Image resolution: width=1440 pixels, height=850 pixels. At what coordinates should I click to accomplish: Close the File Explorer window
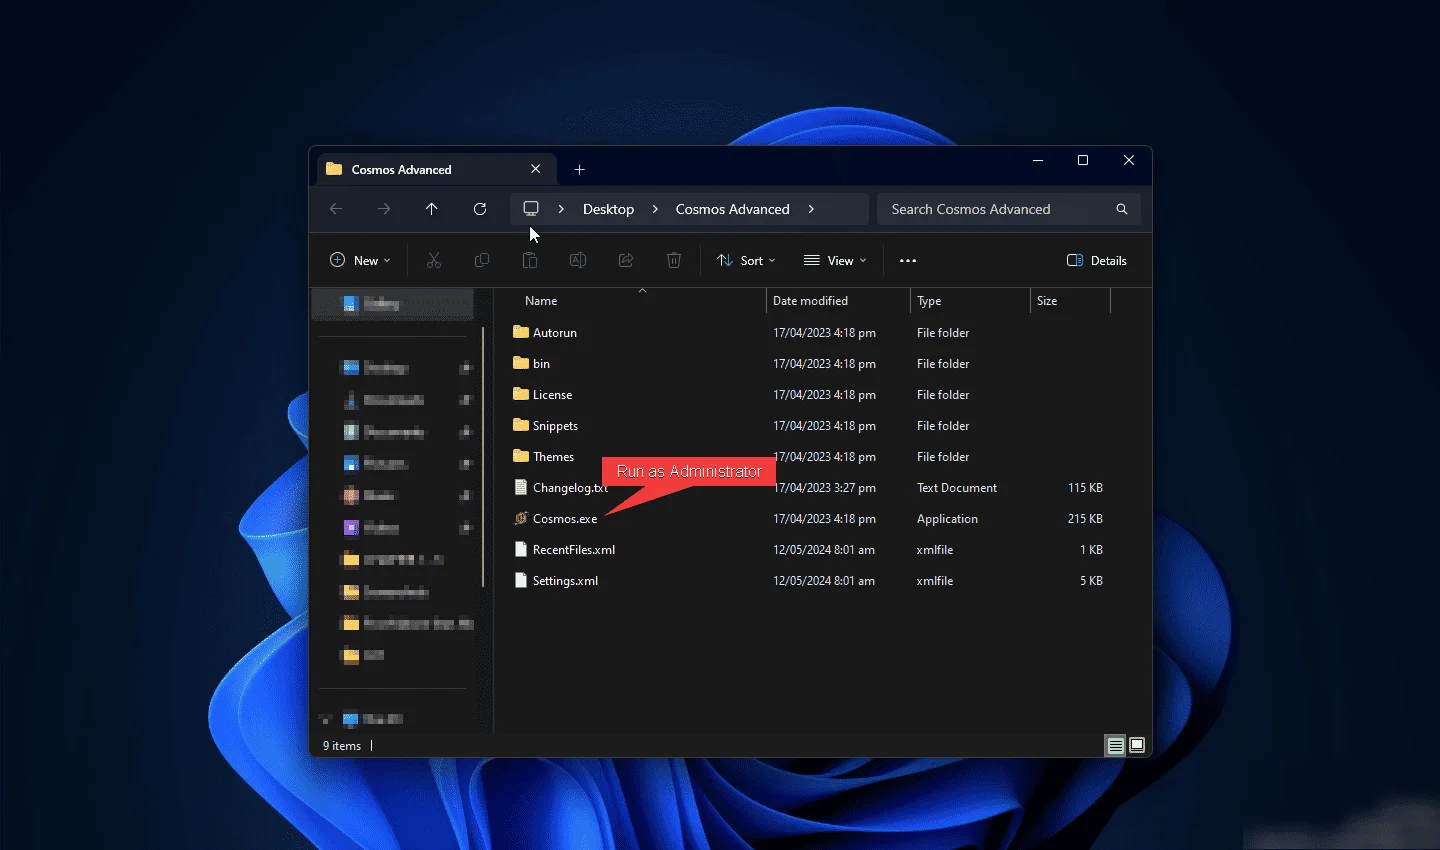[x=1129, y=160]
